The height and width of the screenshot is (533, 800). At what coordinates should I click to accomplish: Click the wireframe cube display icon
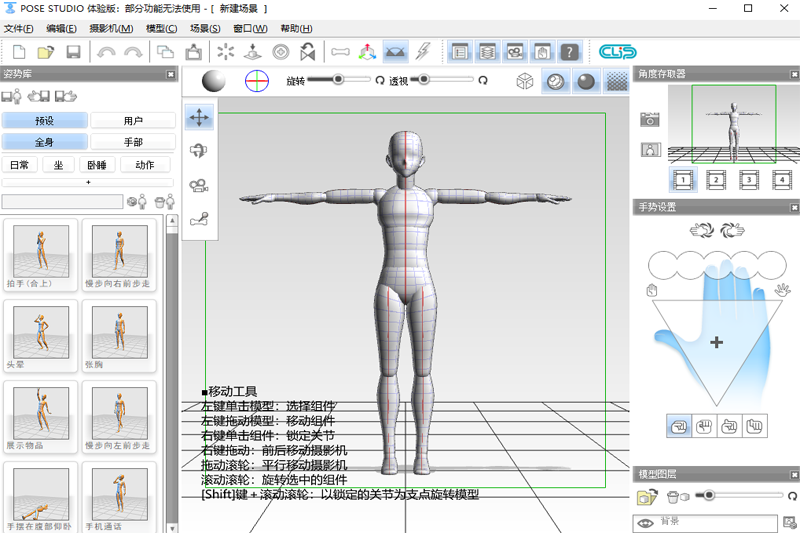[524, 82]
